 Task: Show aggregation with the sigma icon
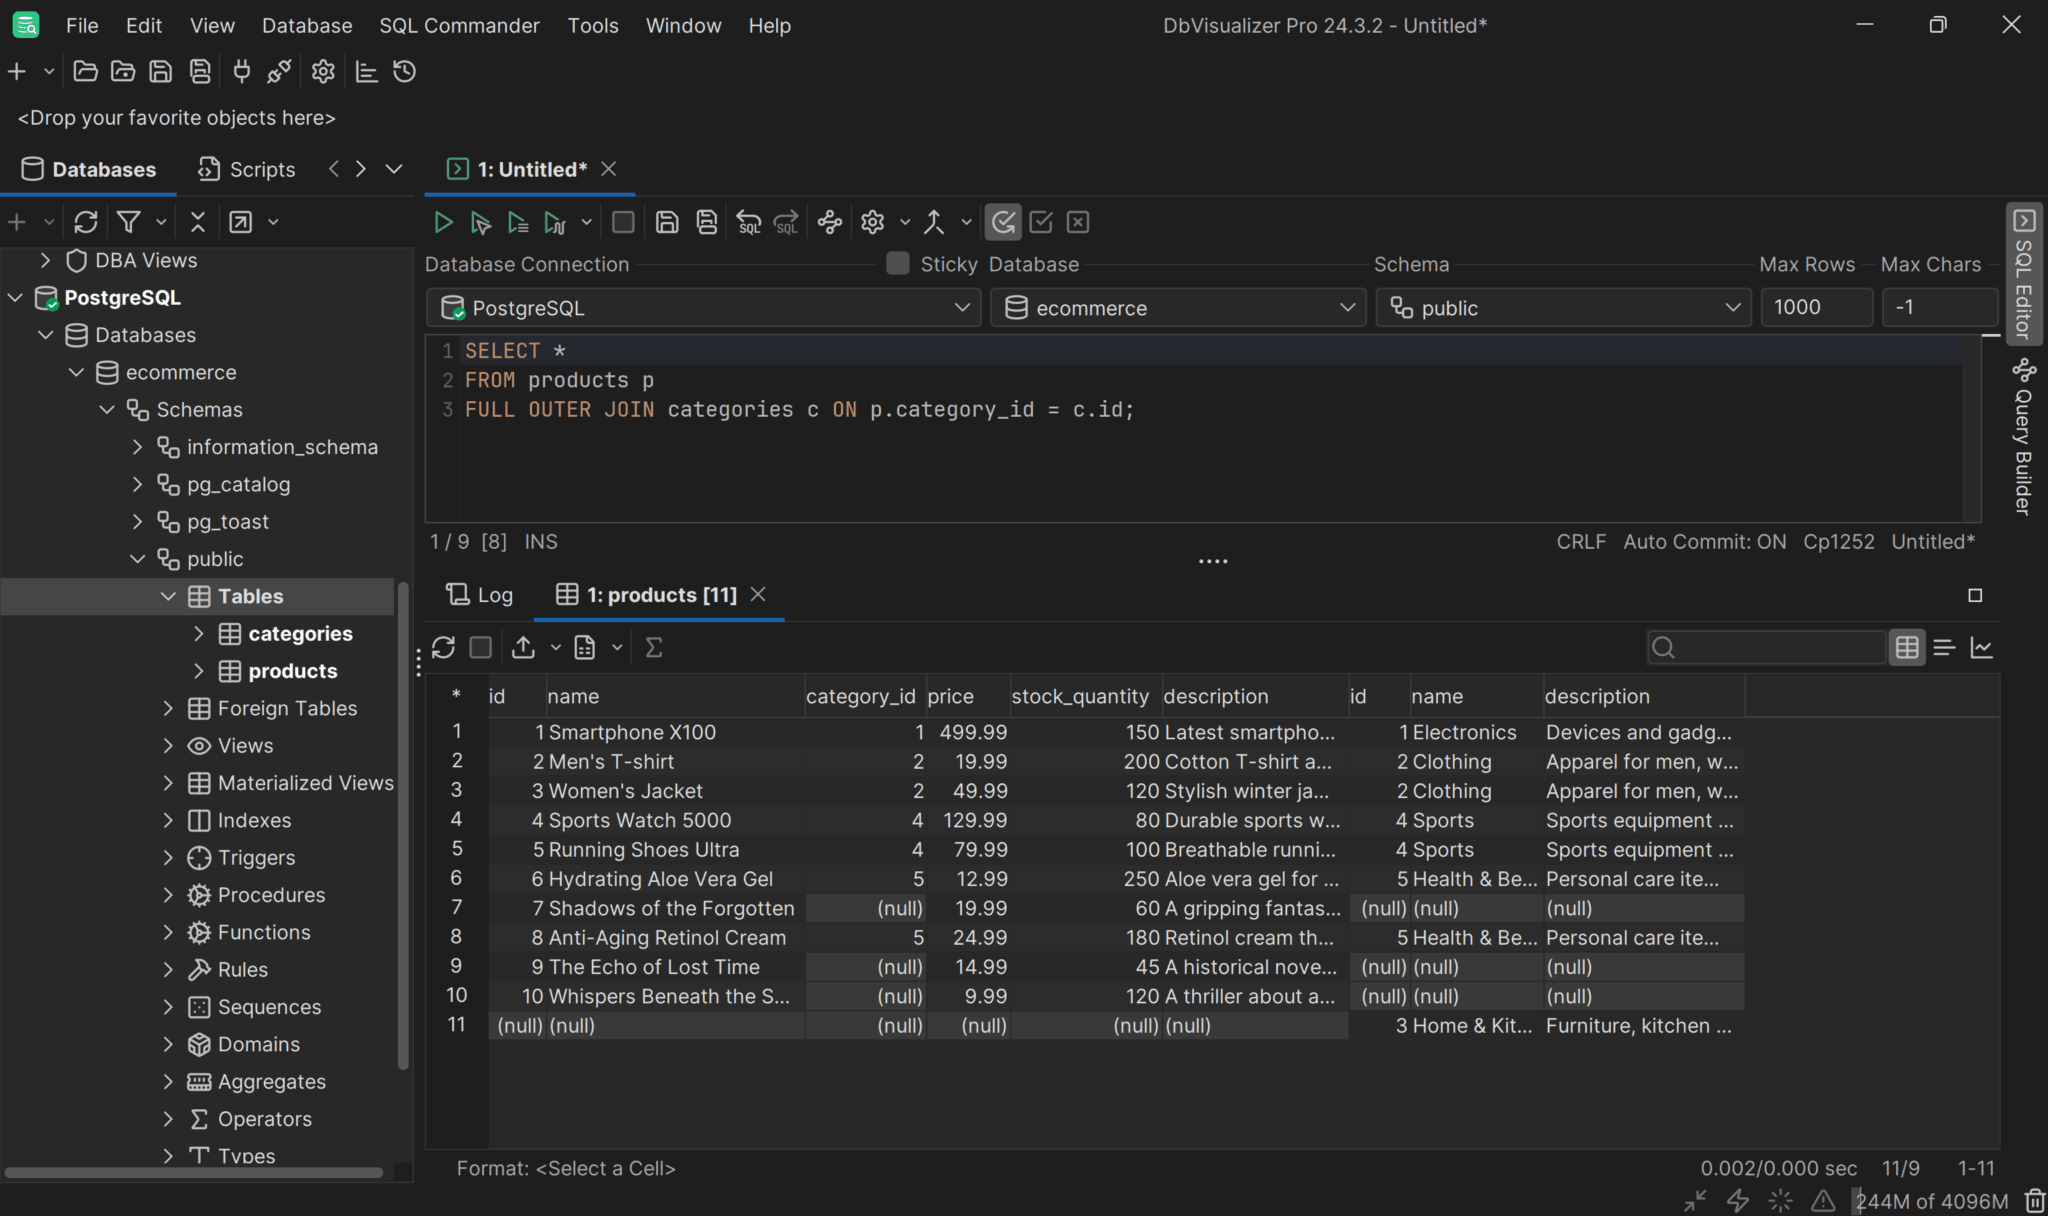click(654, 647)
